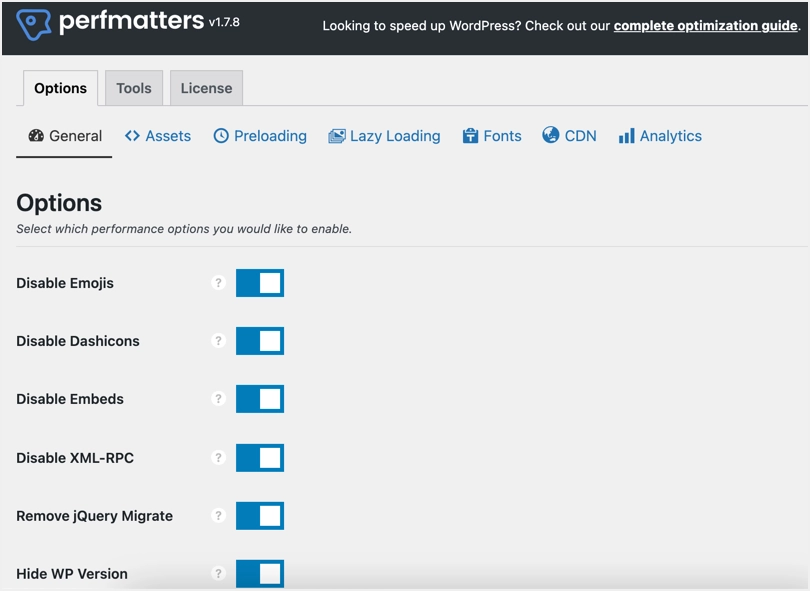Follow the complete optimization guide link
This screenshot has width=810, height=591.
tap(706, 26)
